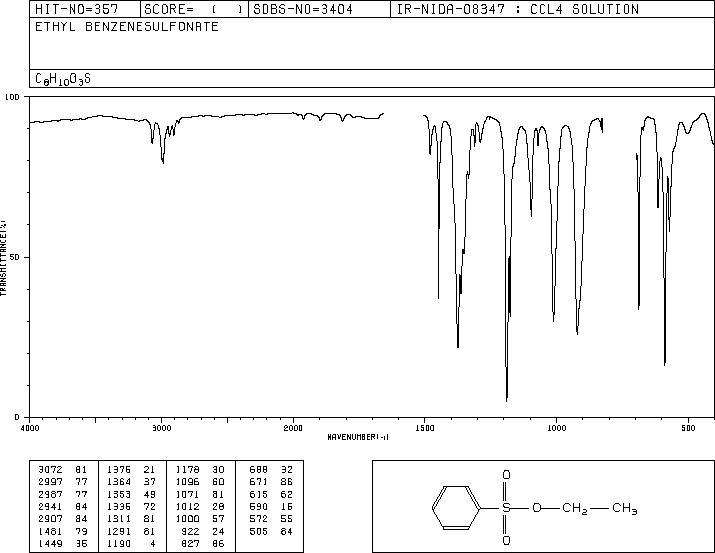Click the 50 tick label on y-axis
The width and height of the screenshot is (715, 553).
15,257
